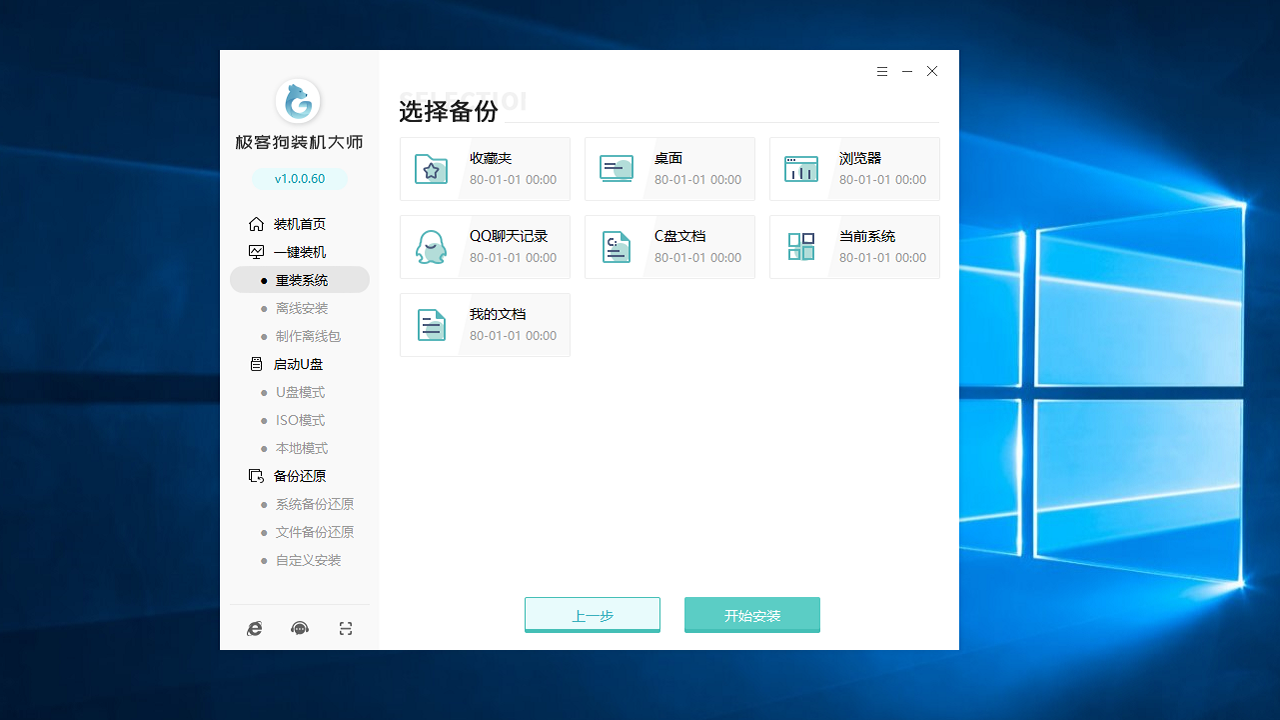
Task: Click the 我的文档 file icon
Action: [x=430, y=324]
